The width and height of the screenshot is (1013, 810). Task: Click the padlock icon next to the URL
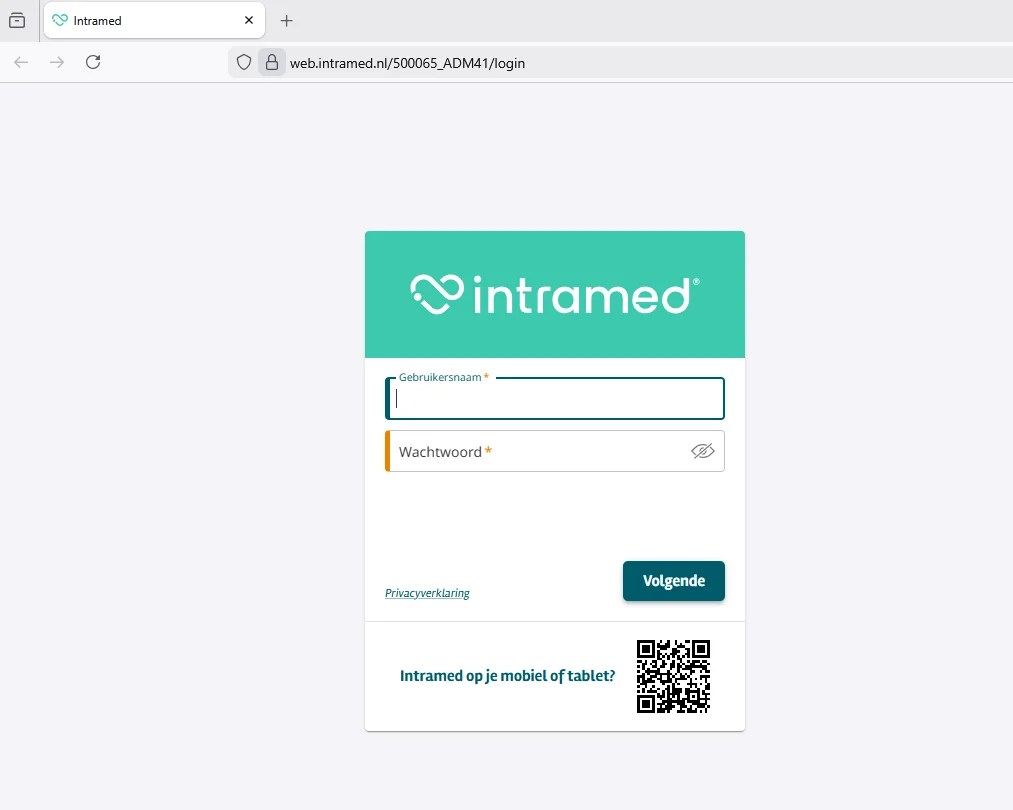tap(271, 62)
